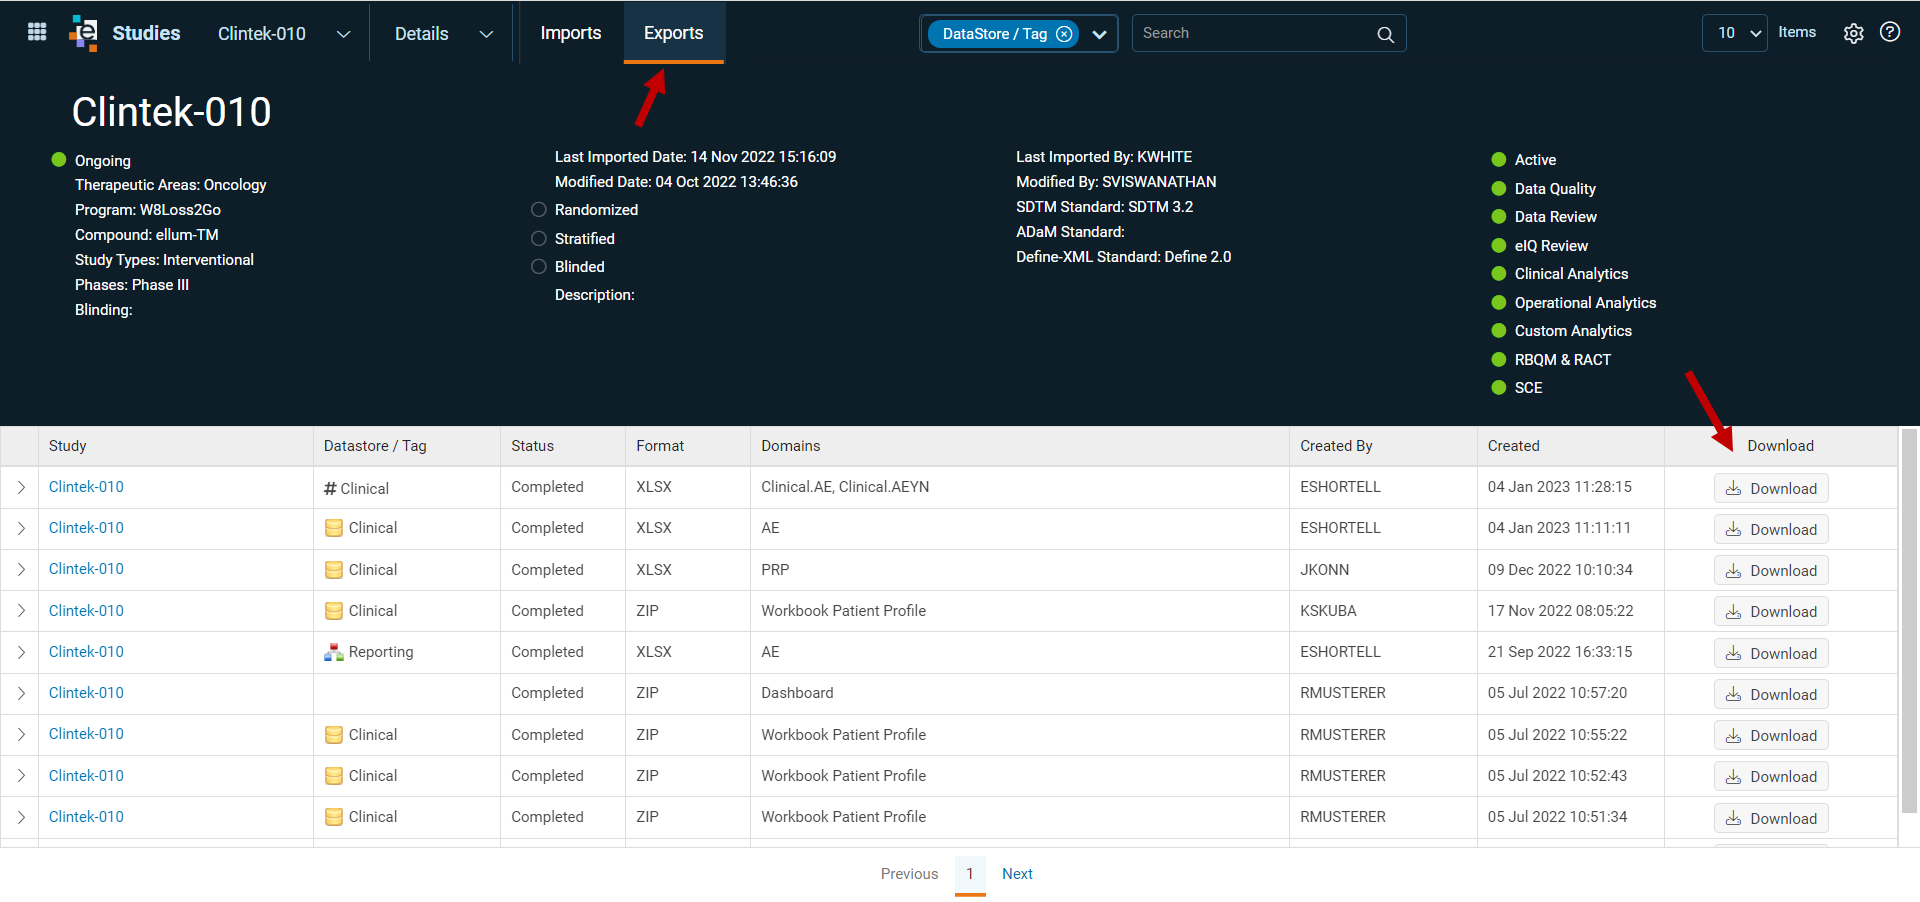Screen dimensions: 1920x902
Task: Expand the Reporting export row
Action: point(21,652)
